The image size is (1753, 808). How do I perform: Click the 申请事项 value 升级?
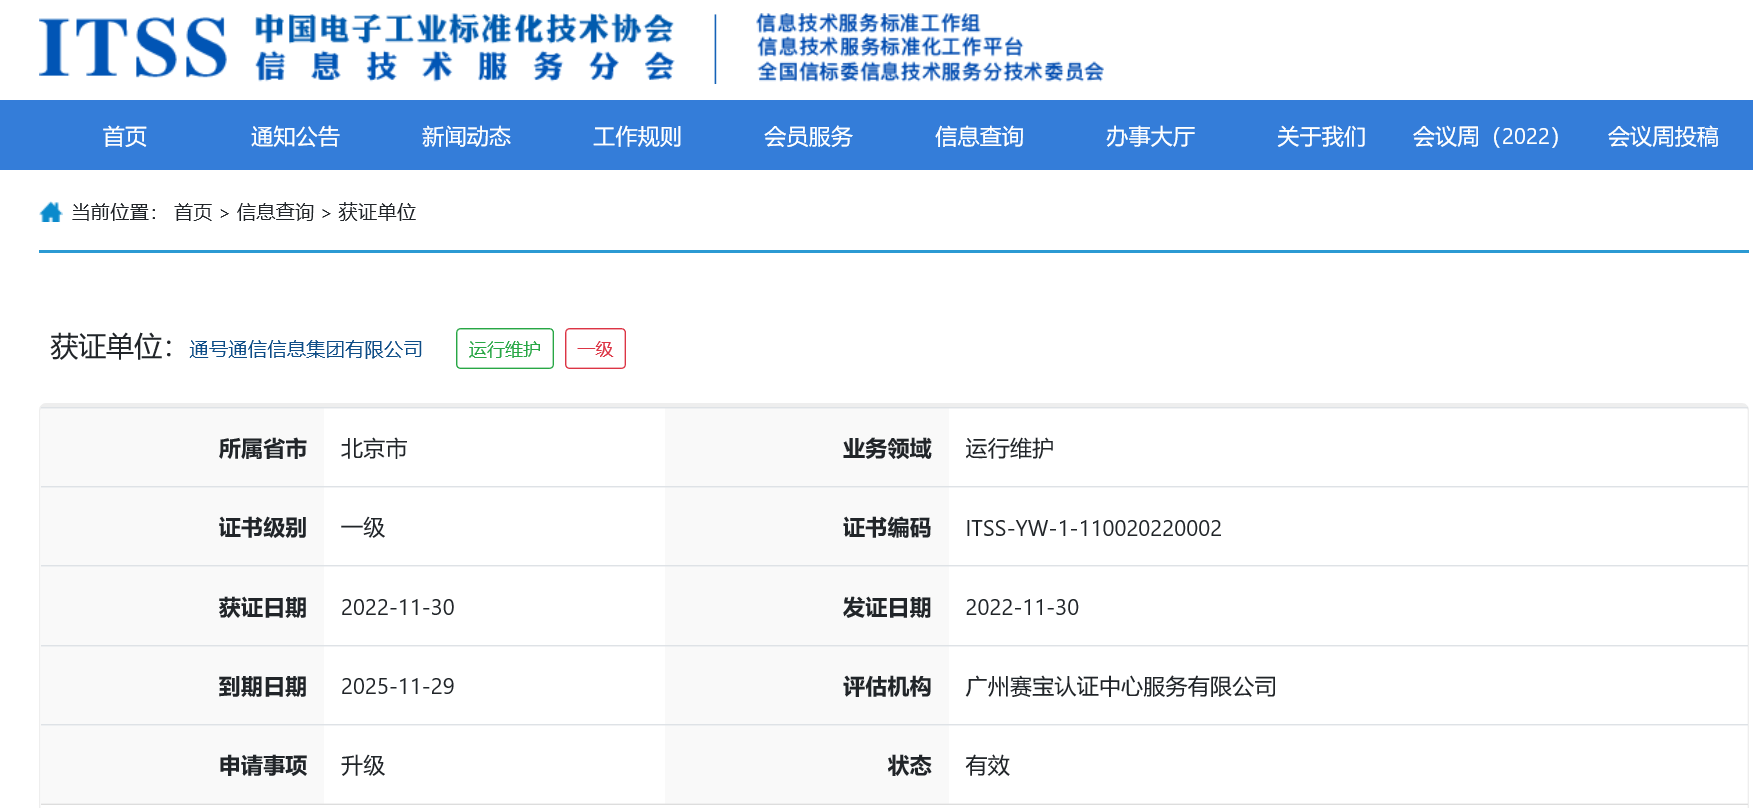pyautogui.click(x=363, y=766)
